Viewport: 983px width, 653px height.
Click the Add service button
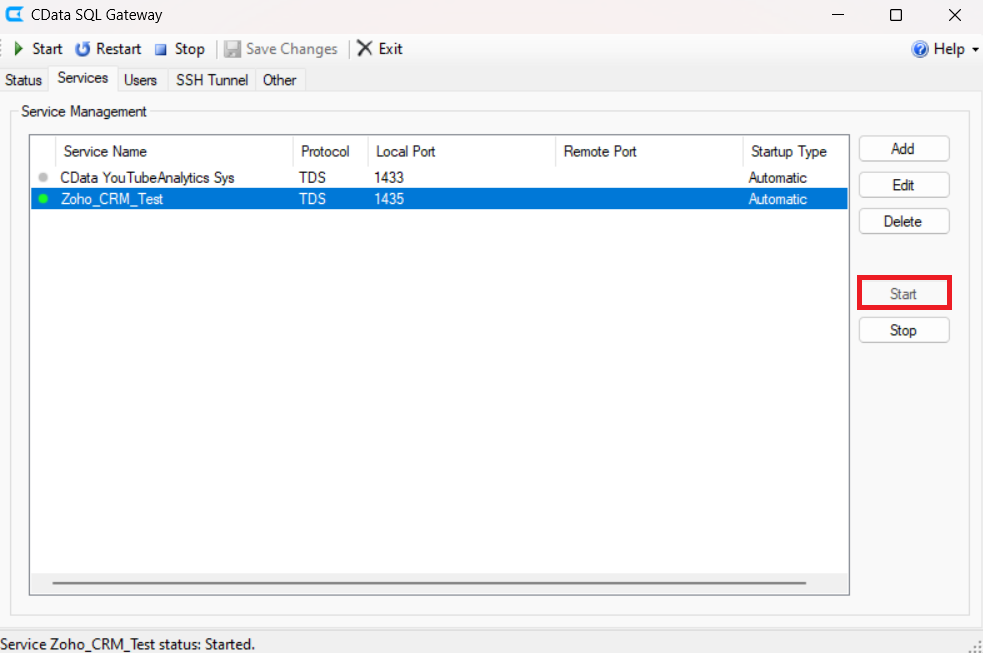click(x=903, y=149)
